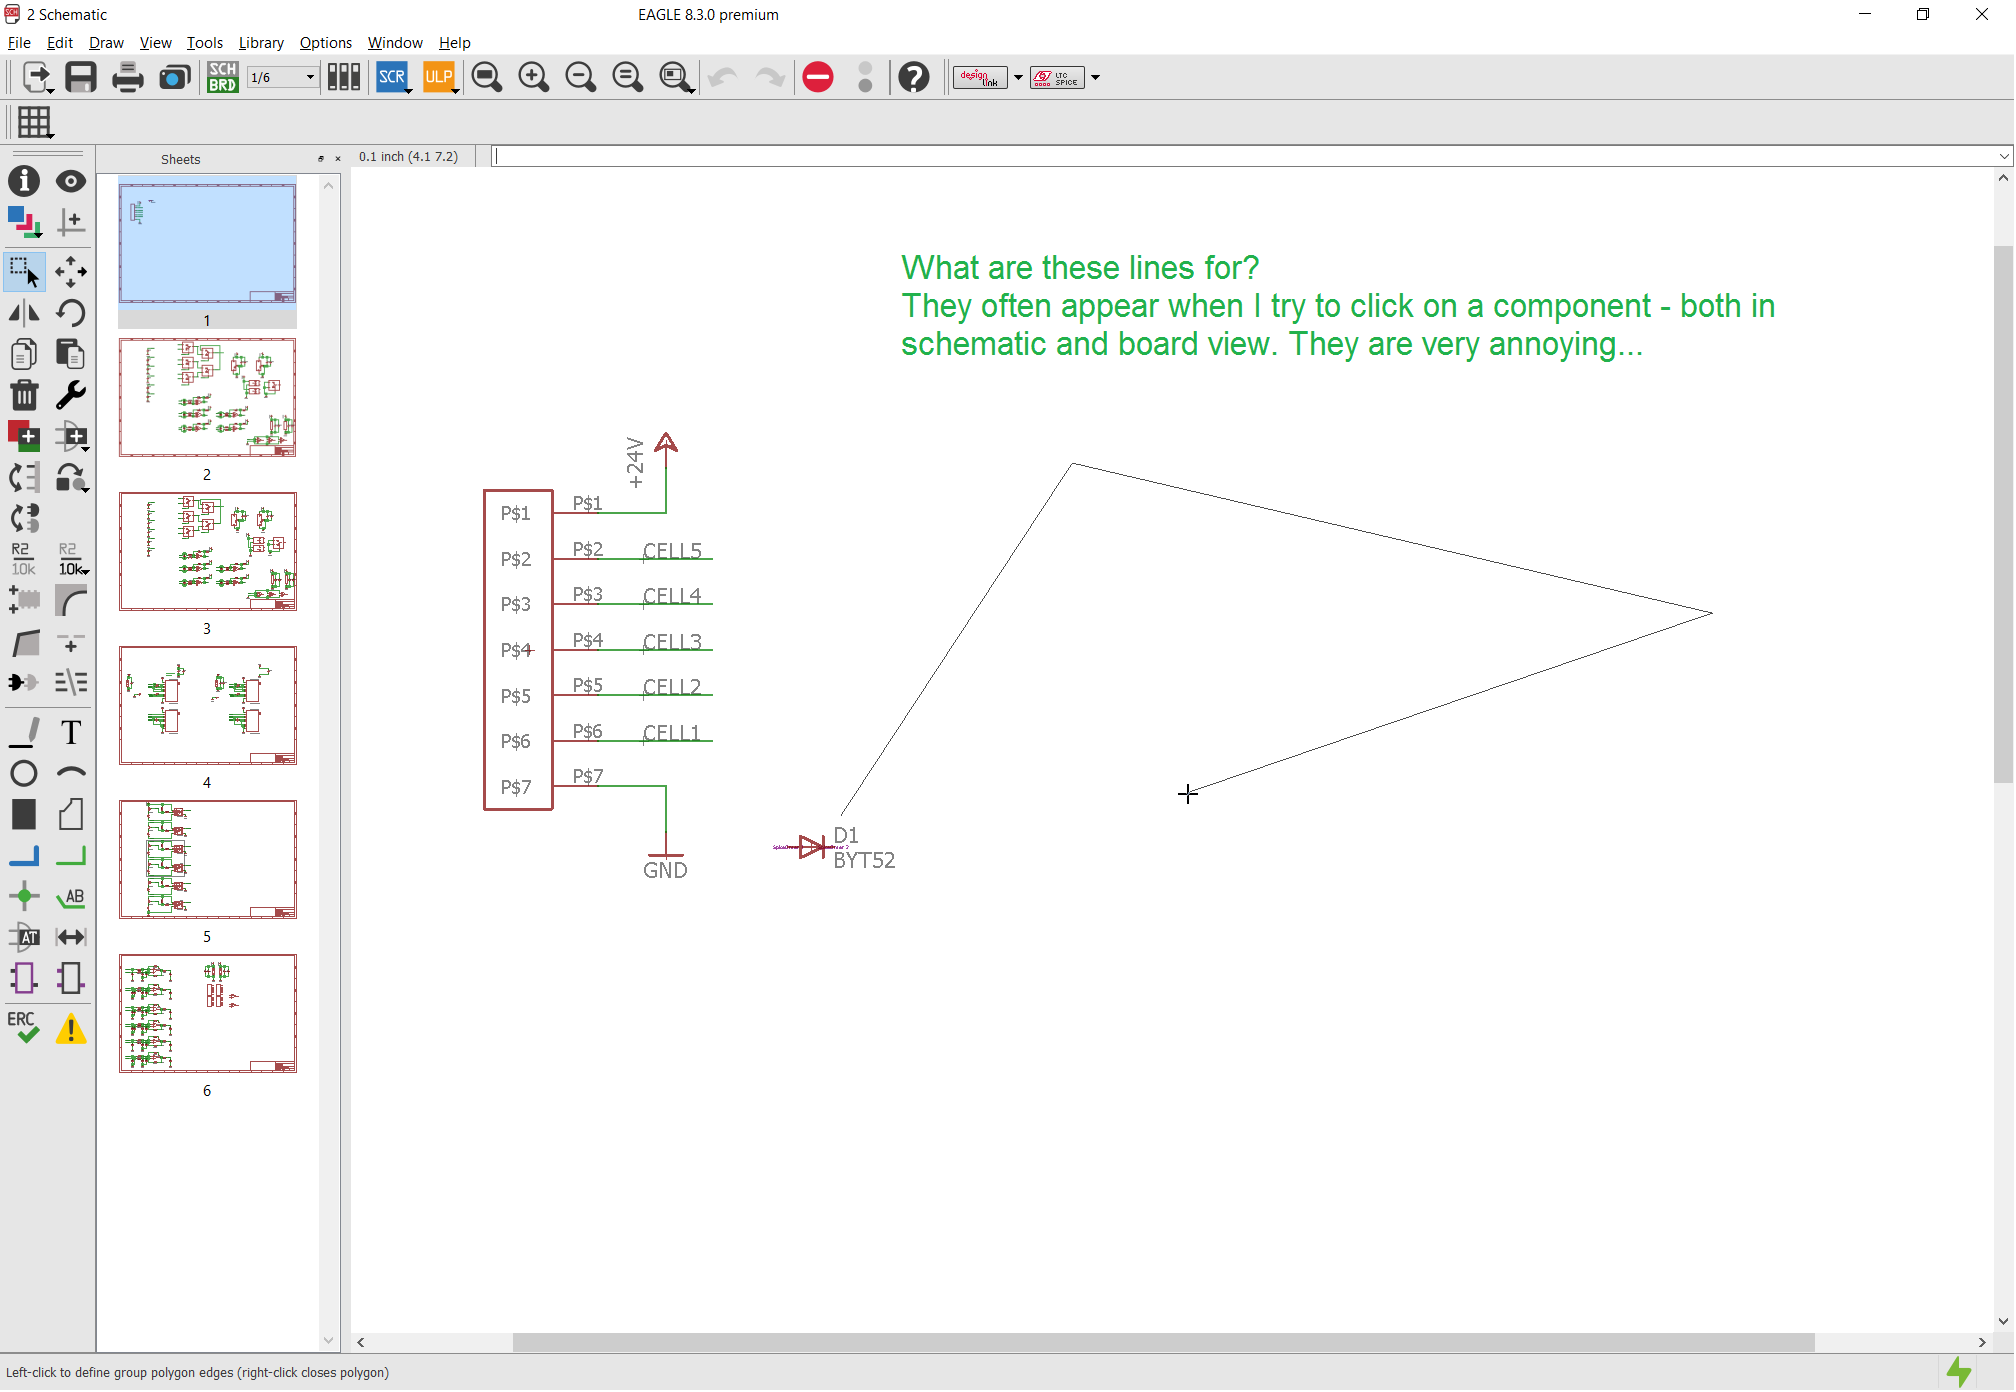Open the Library menu

click(260, 43)
